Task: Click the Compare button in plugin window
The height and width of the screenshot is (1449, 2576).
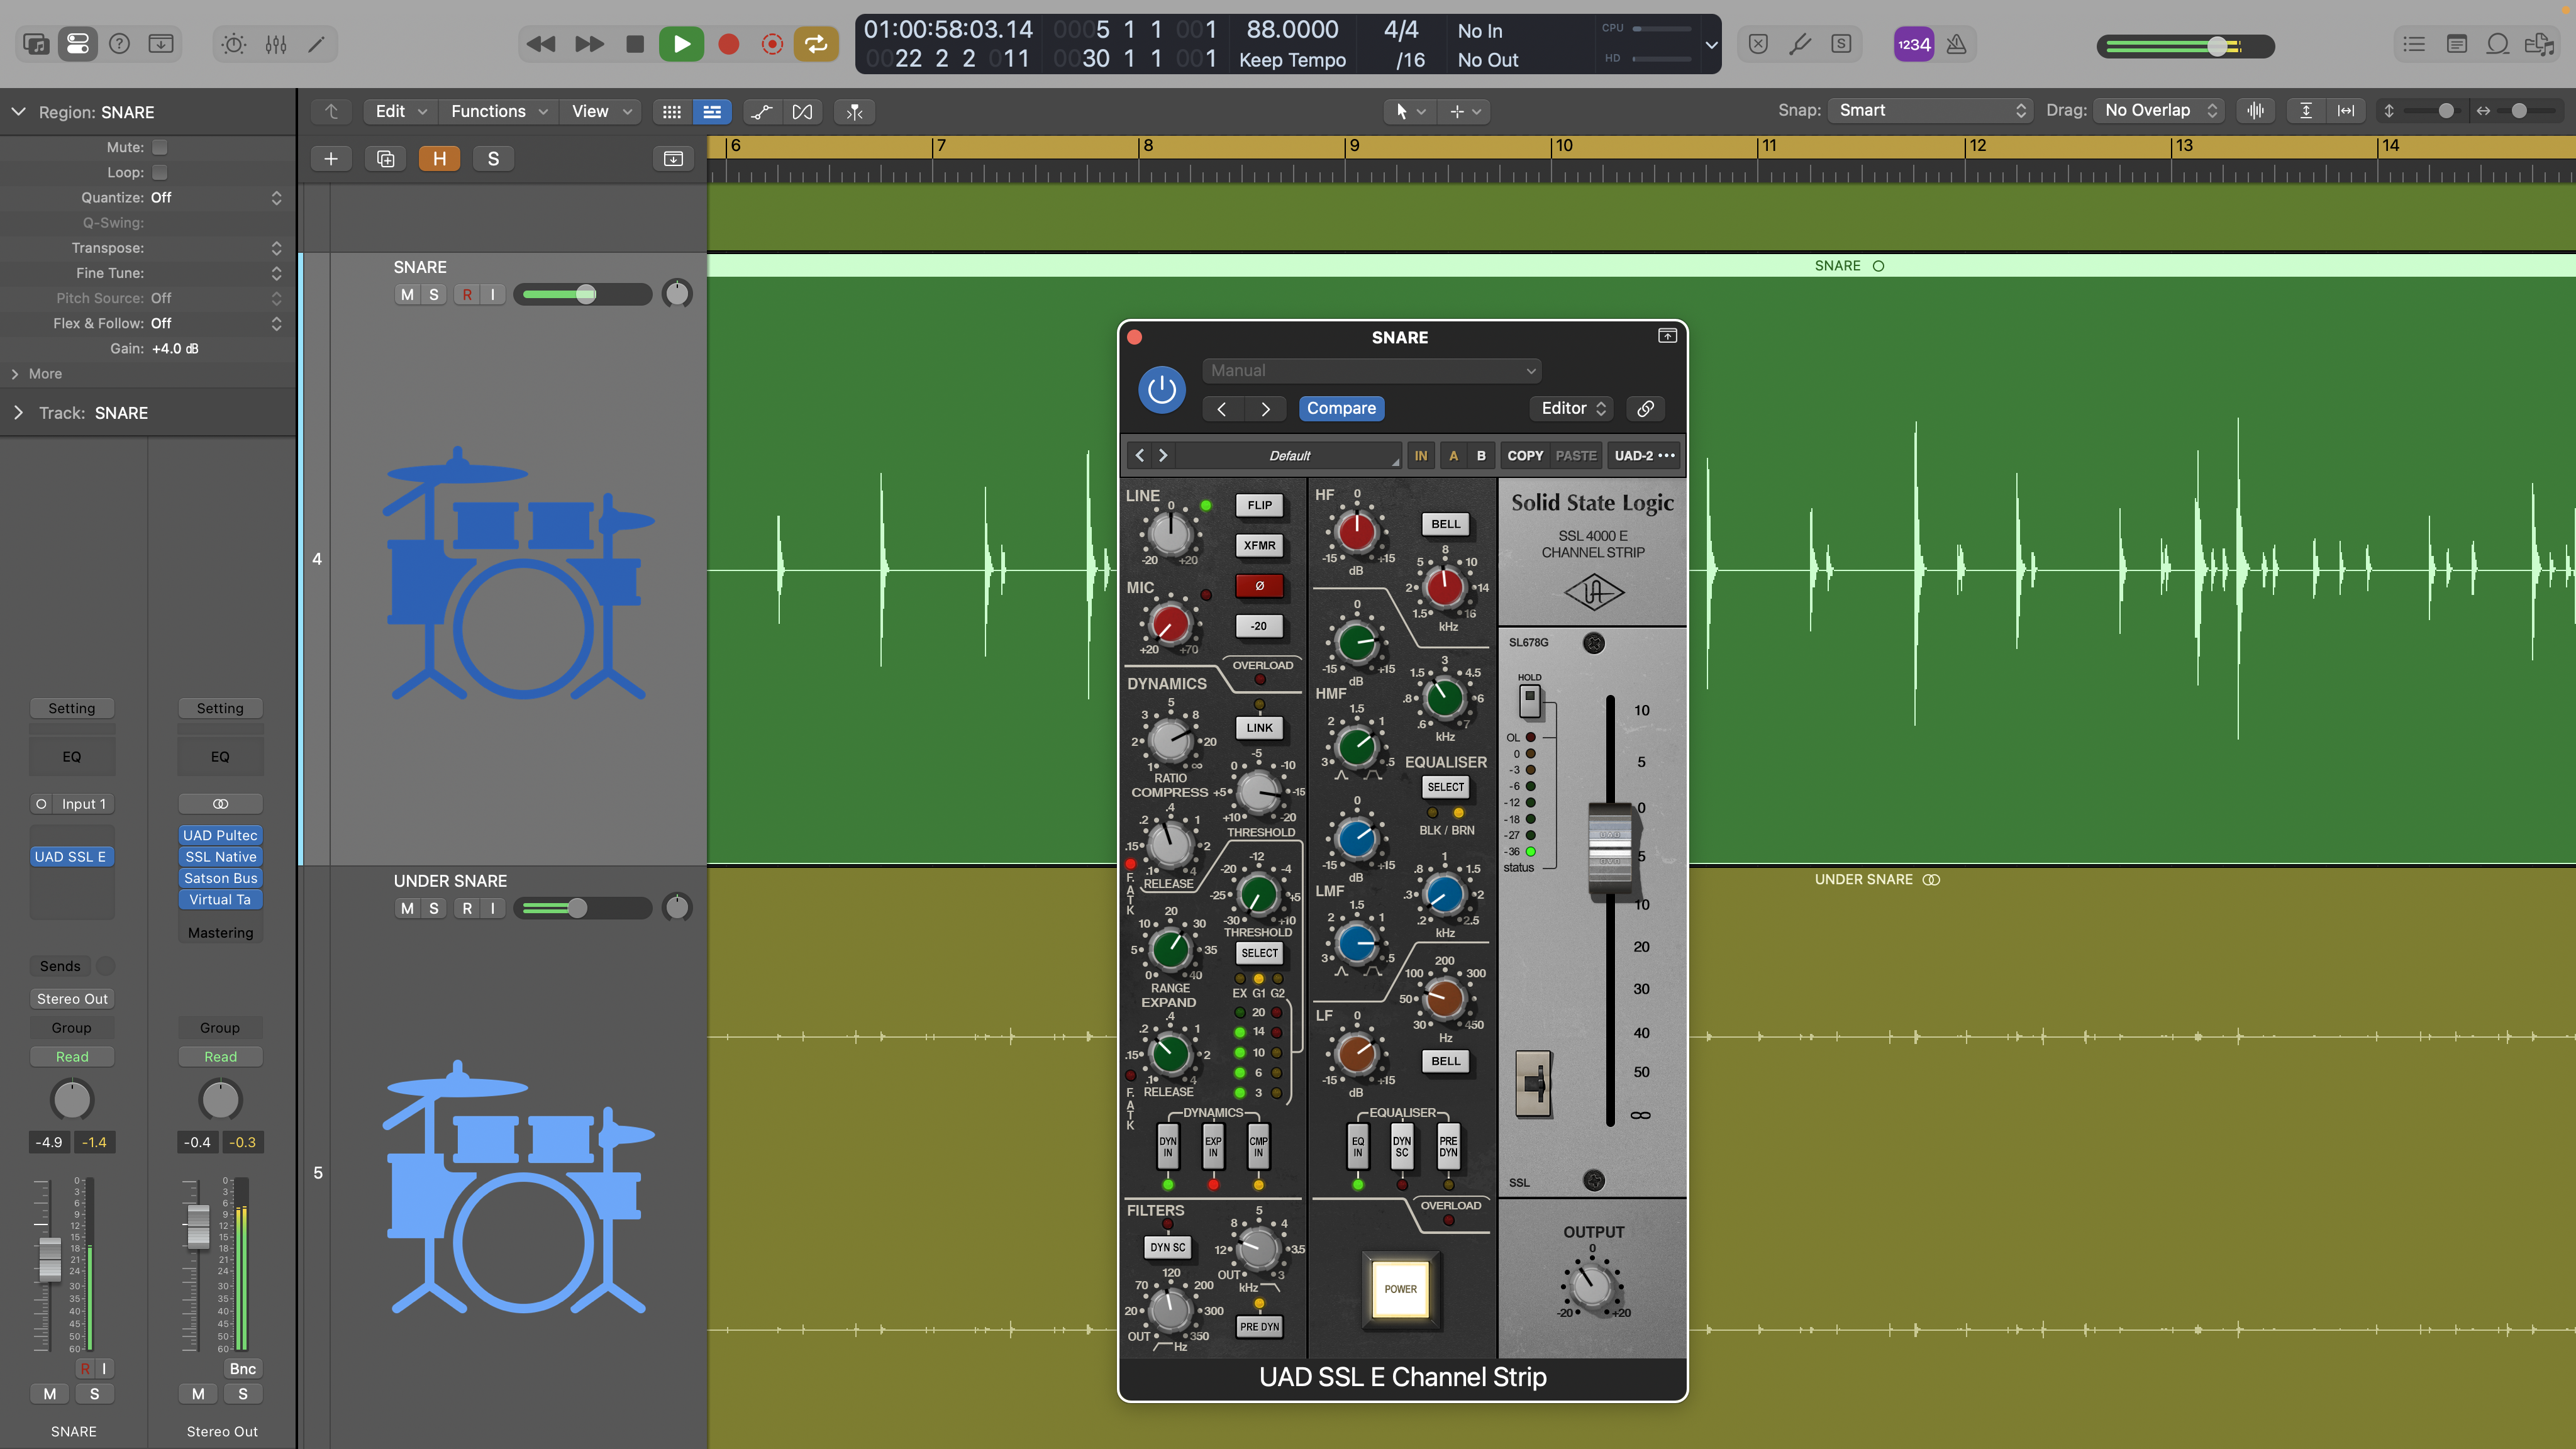Action: (1341, 408)
